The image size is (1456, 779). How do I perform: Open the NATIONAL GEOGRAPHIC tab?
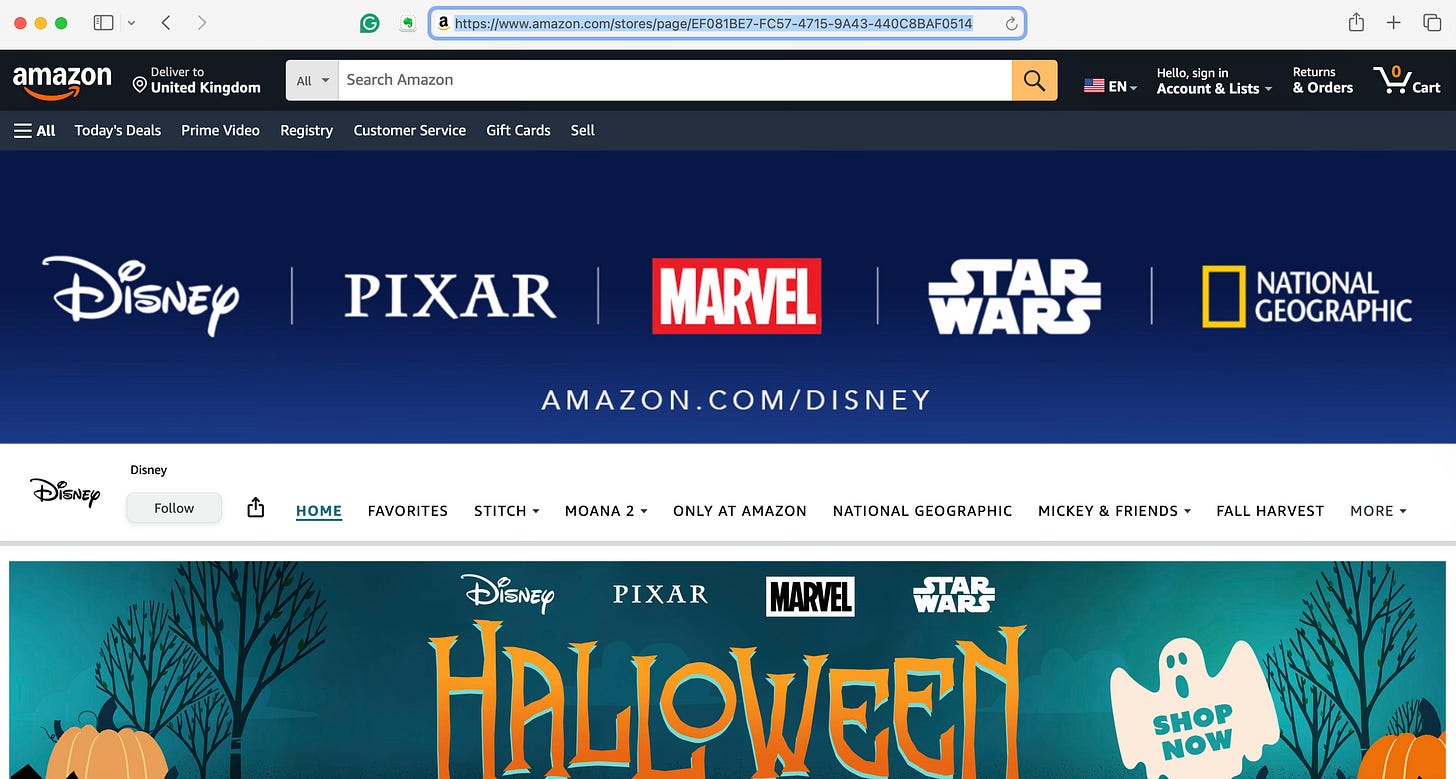923,511
